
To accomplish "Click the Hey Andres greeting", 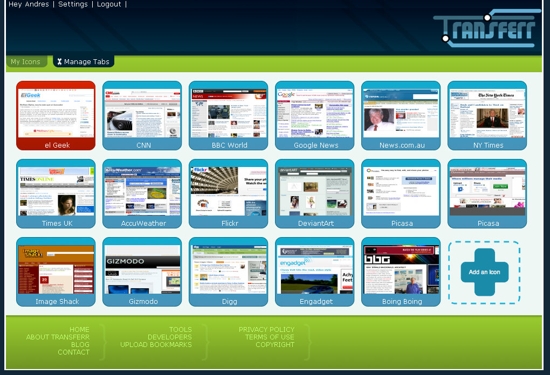I will coord(28,4).
